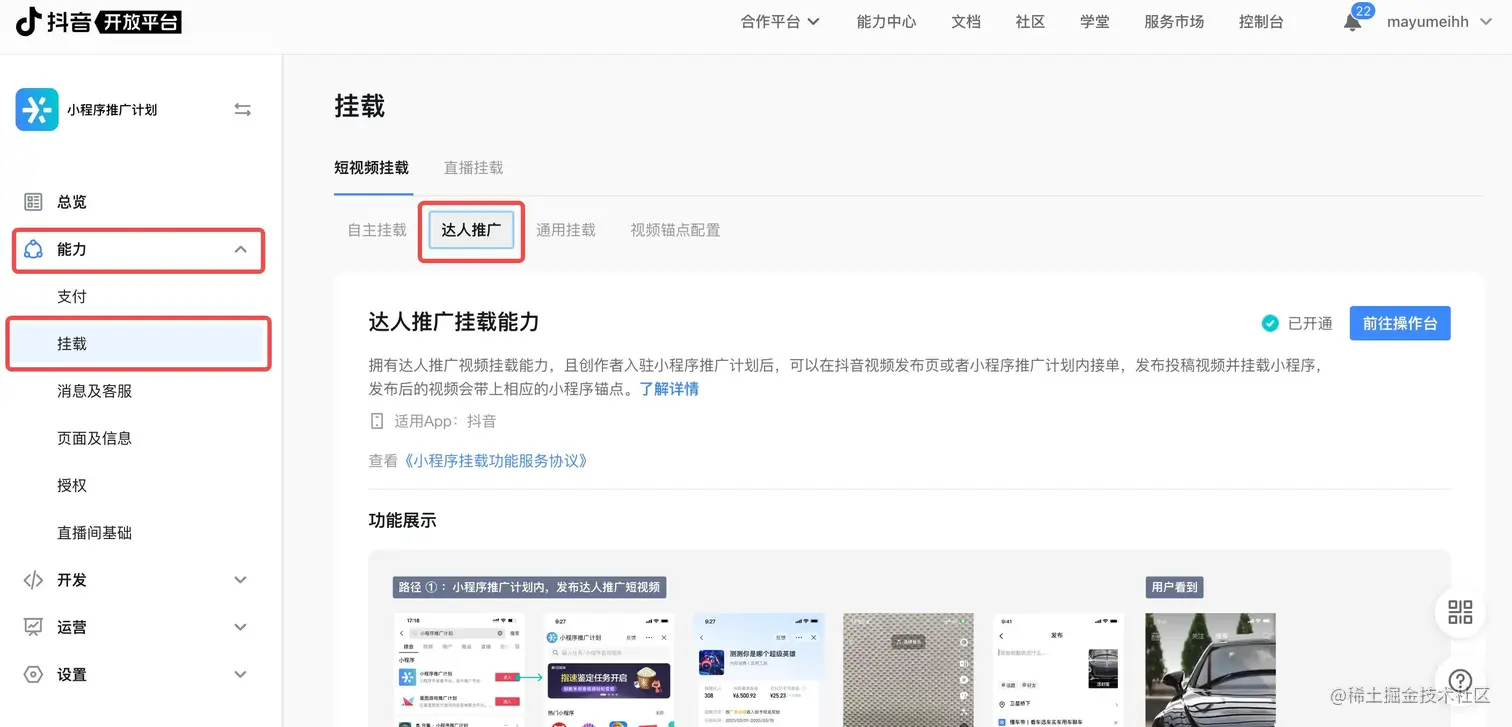
Task: Click the 用户看到 label
Action: 1175,587
